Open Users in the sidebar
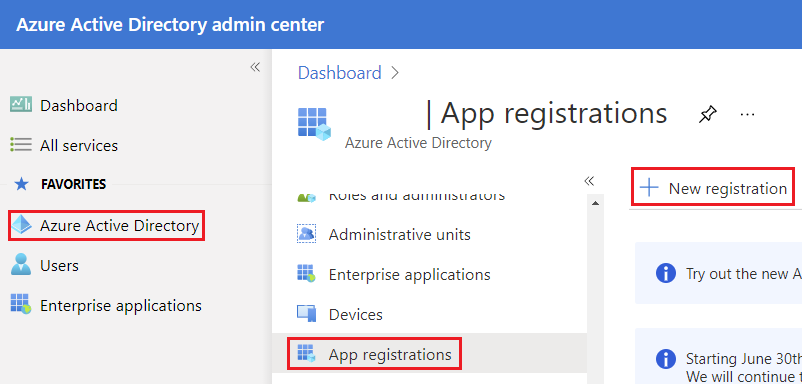Image resolution: width=802 pixels, height=384 pixels. tap(59, 266)
